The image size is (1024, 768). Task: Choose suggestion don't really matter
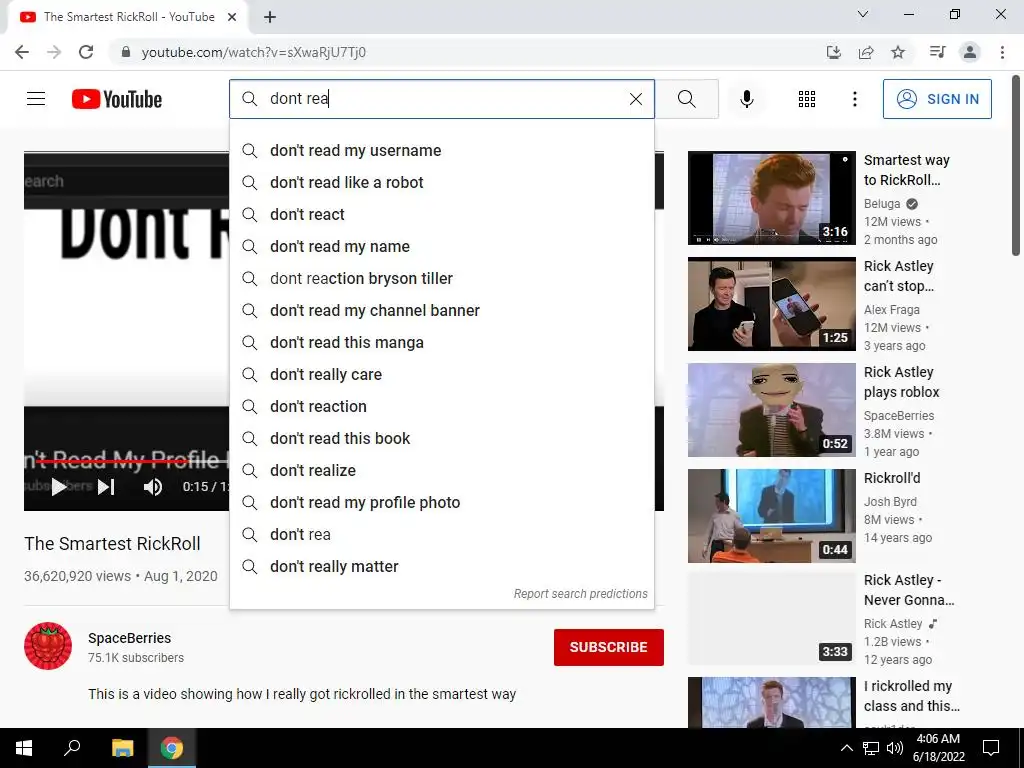click(x=441, y=566)
